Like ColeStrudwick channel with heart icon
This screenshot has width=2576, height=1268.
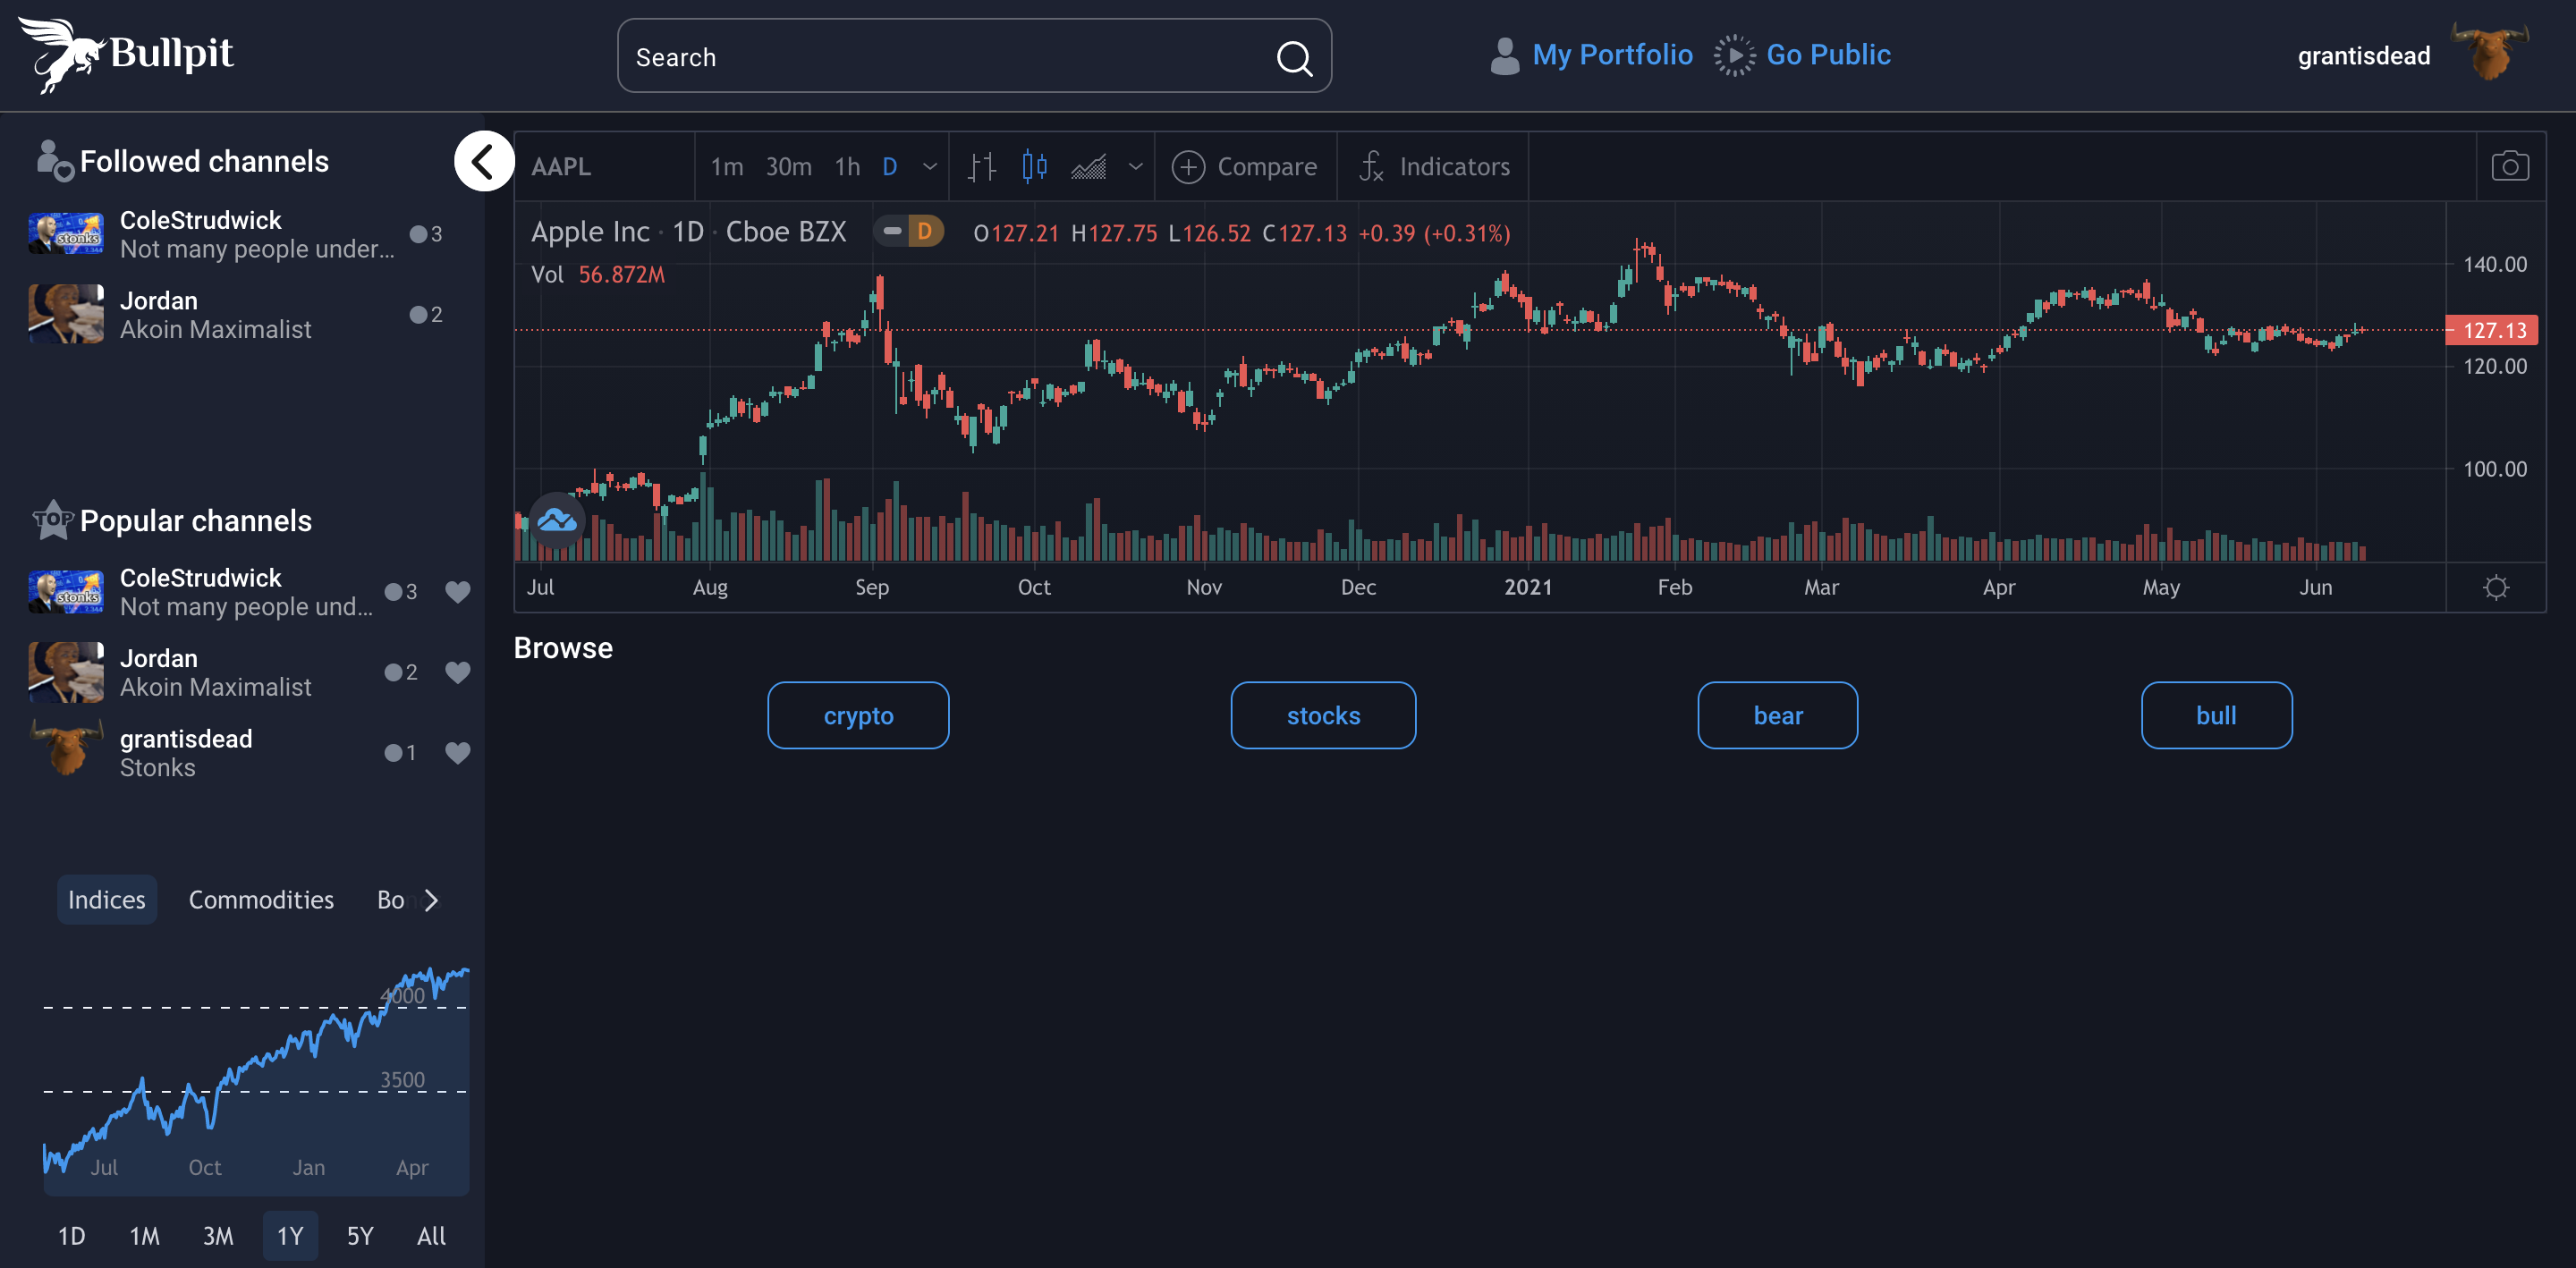tap(457, 592)
